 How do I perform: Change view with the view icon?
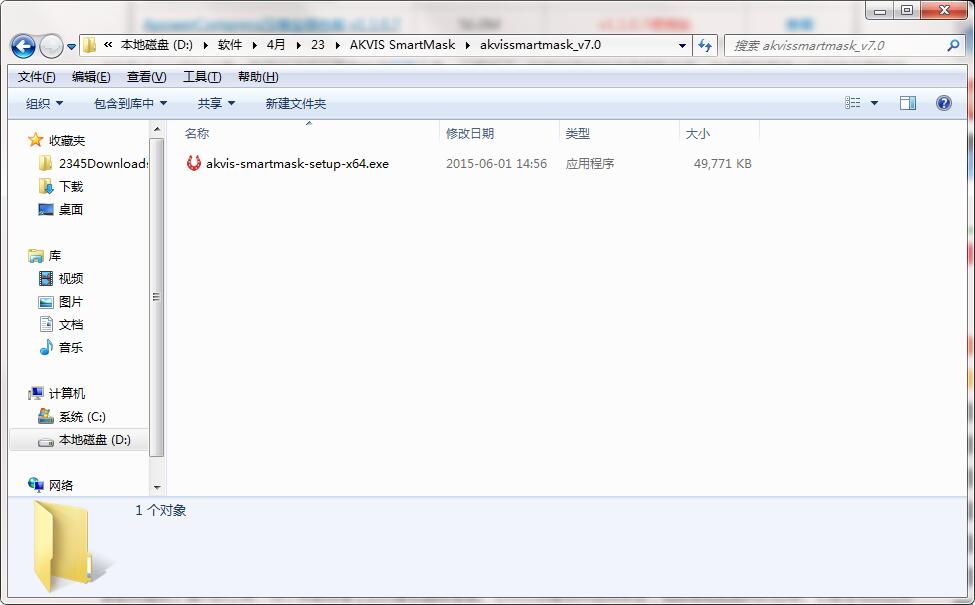coord(853,103)
